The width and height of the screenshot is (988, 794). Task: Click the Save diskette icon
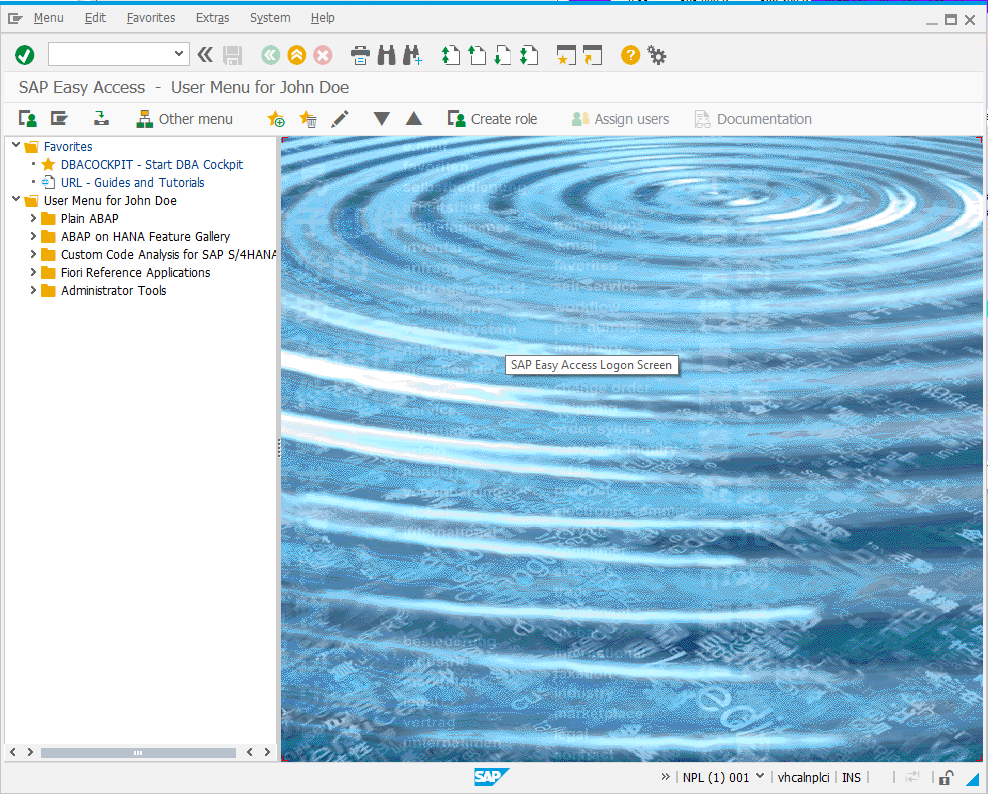click(233, 55)
